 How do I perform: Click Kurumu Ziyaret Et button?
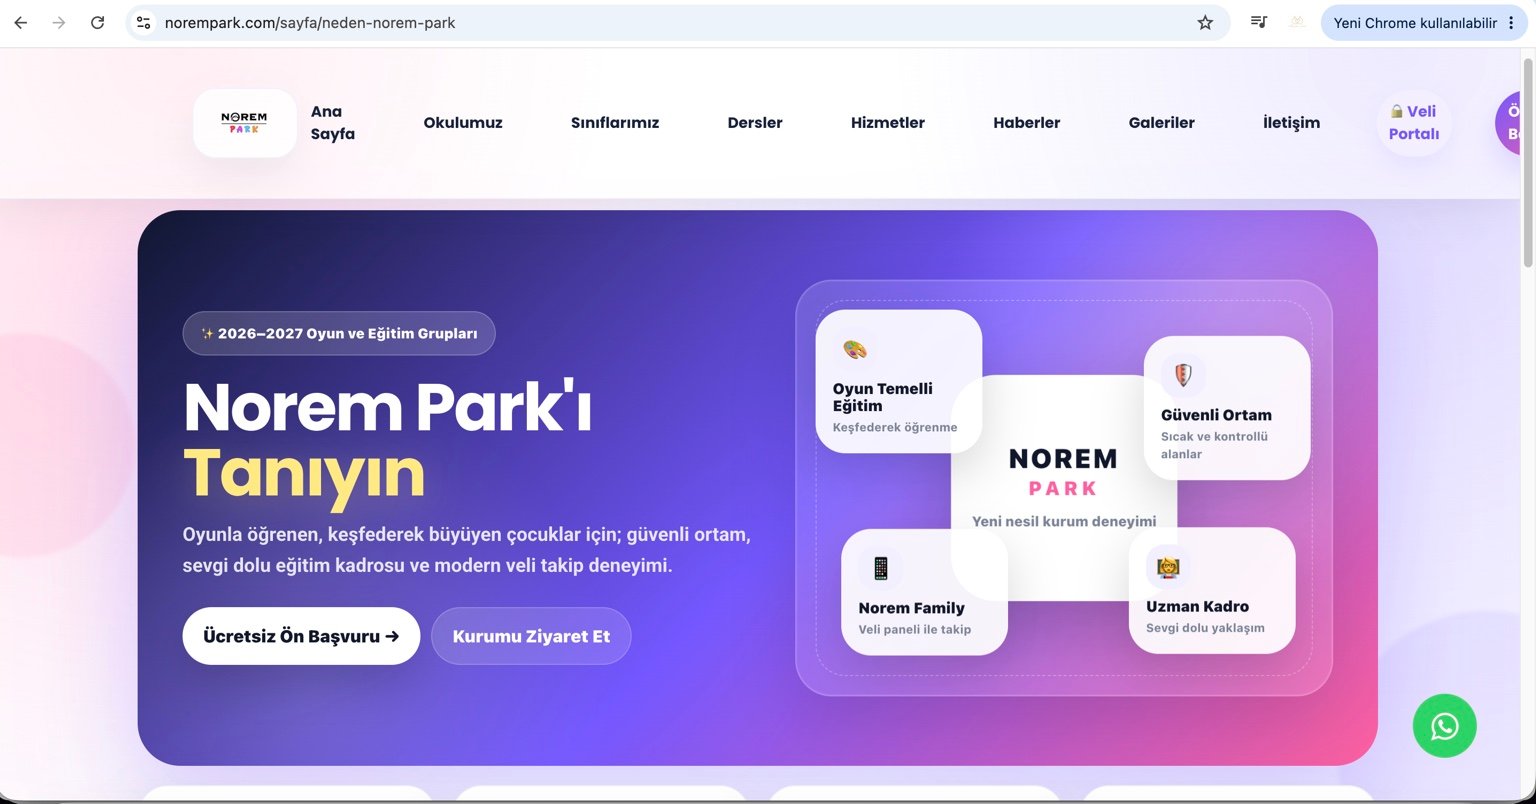click(x=531, y=636)
